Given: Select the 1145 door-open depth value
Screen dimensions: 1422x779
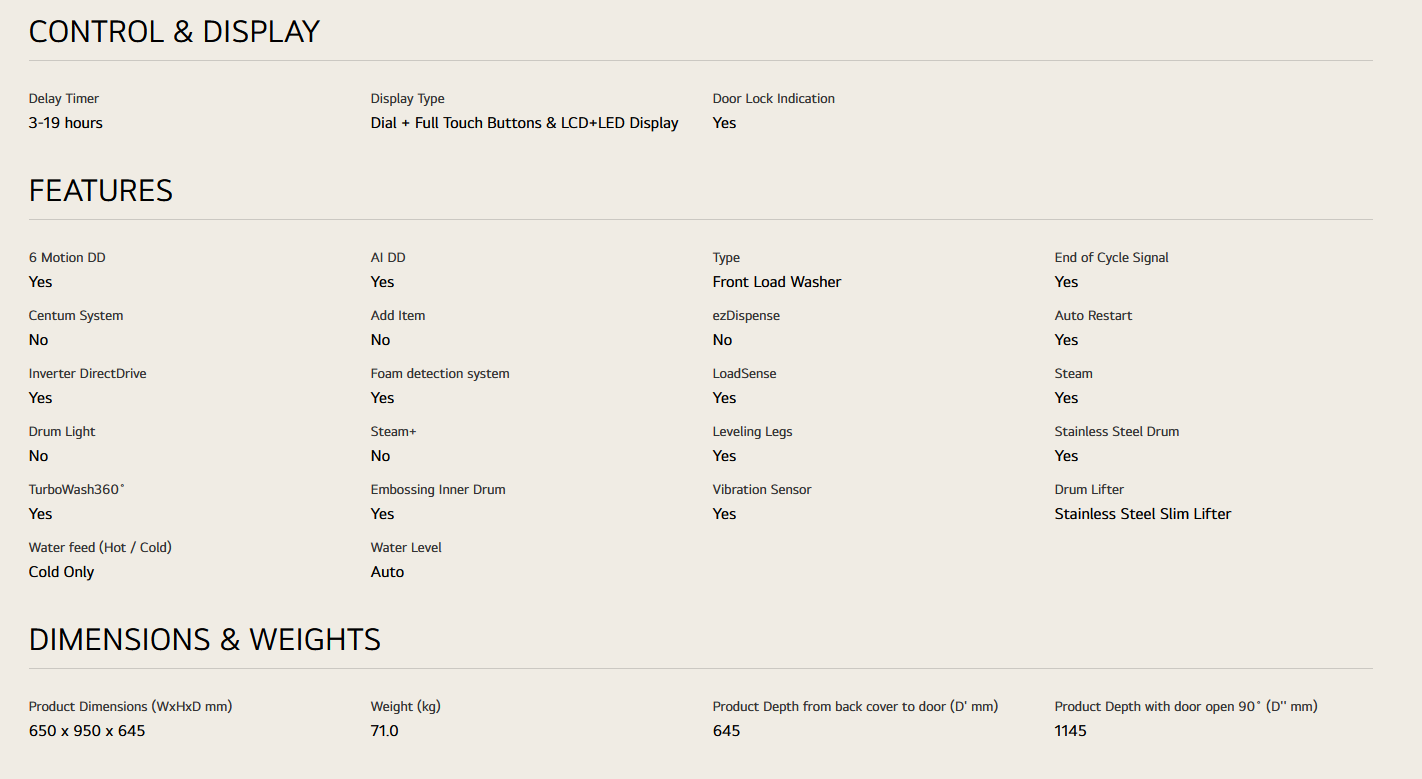Looking at the screenshot, I should click(1070, 731).
